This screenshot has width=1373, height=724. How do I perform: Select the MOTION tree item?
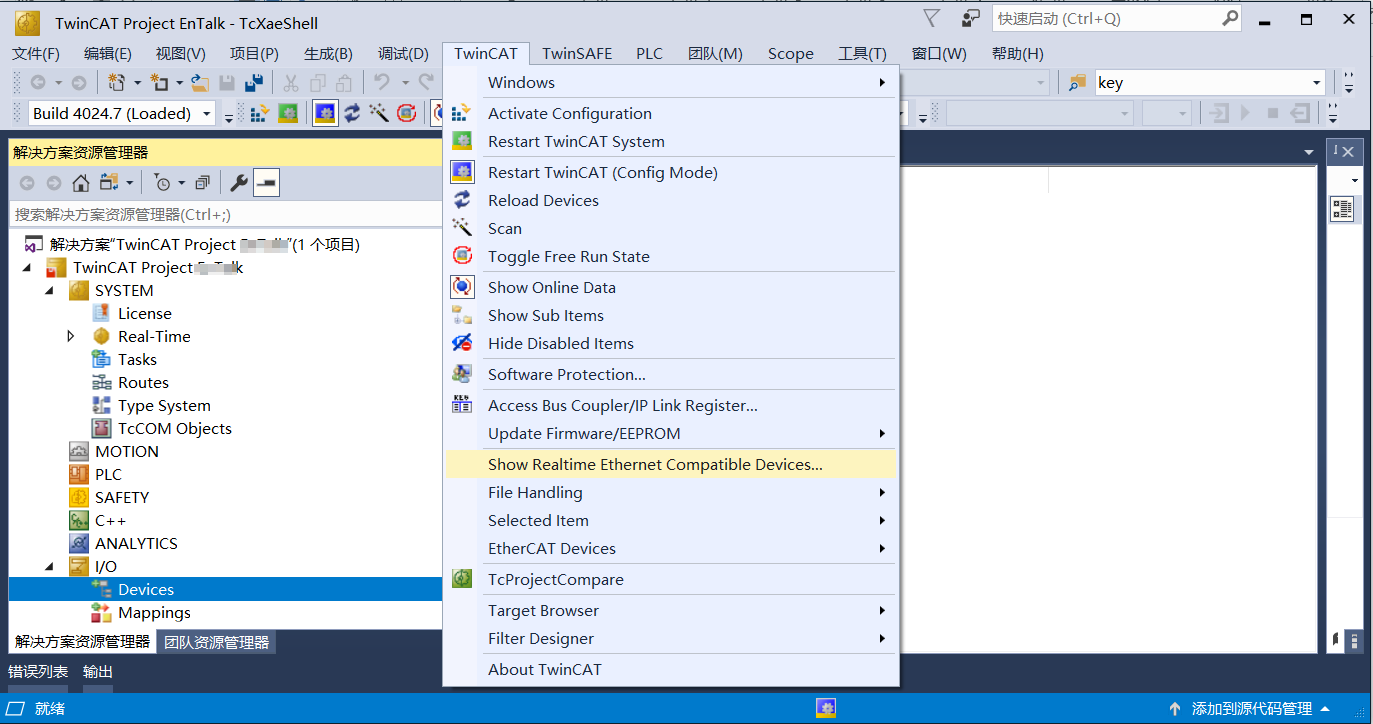click(x=127, y=452)
